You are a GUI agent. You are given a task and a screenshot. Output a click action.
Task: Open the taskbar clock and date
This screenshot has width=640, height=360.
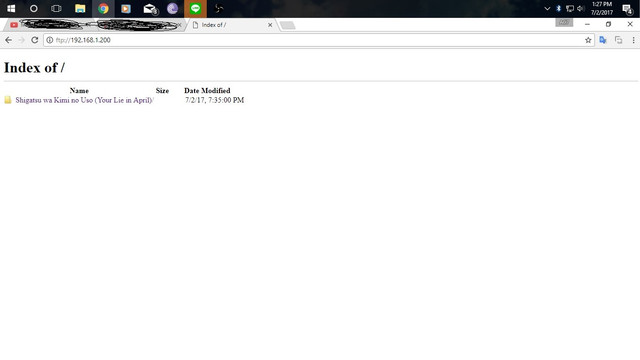602,9
